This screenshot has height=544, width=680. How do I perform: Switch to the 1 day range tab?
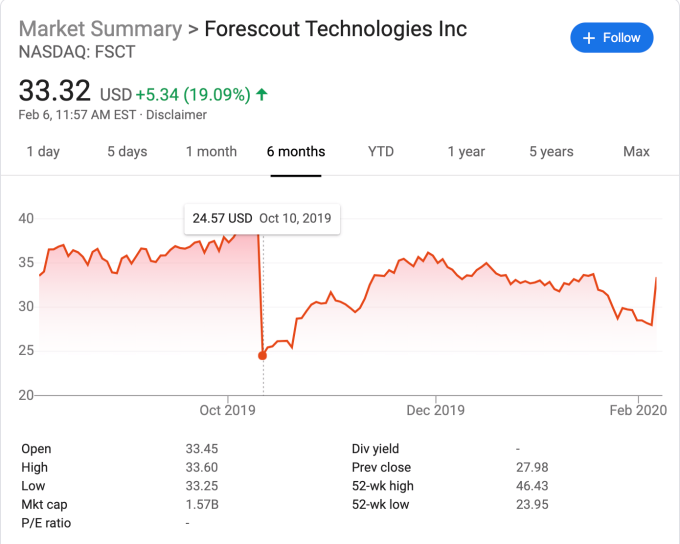point(43,152)
